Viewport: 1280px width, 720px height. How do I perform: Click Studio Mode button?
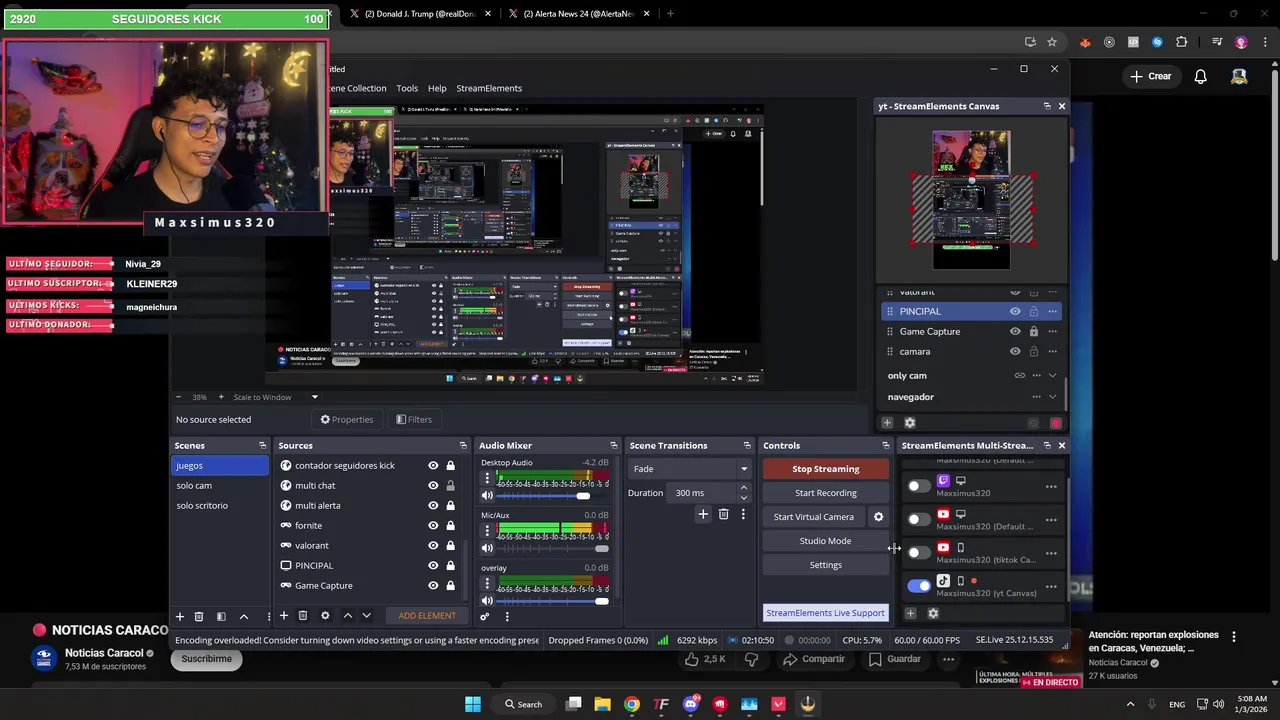click(826, 541)
